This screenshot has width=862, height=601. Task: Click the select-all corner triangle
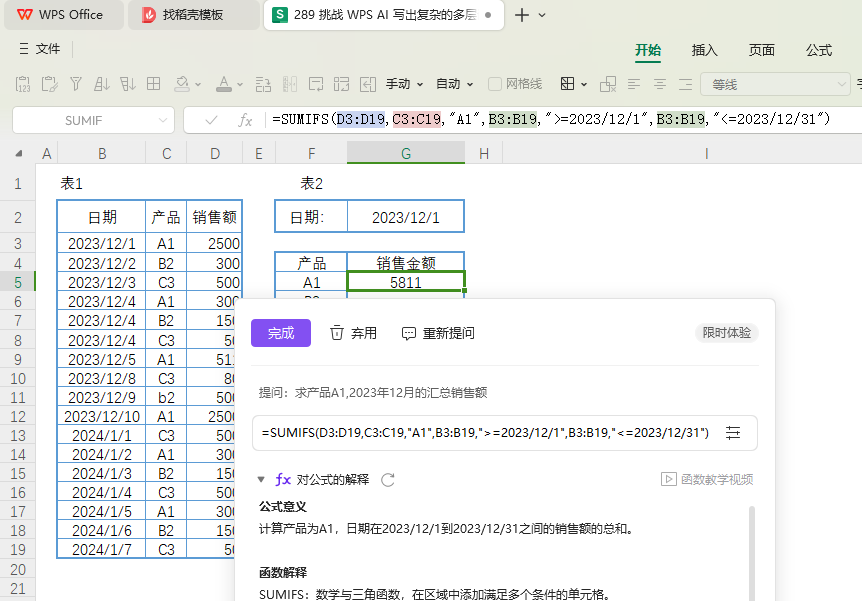click(19, 153)
